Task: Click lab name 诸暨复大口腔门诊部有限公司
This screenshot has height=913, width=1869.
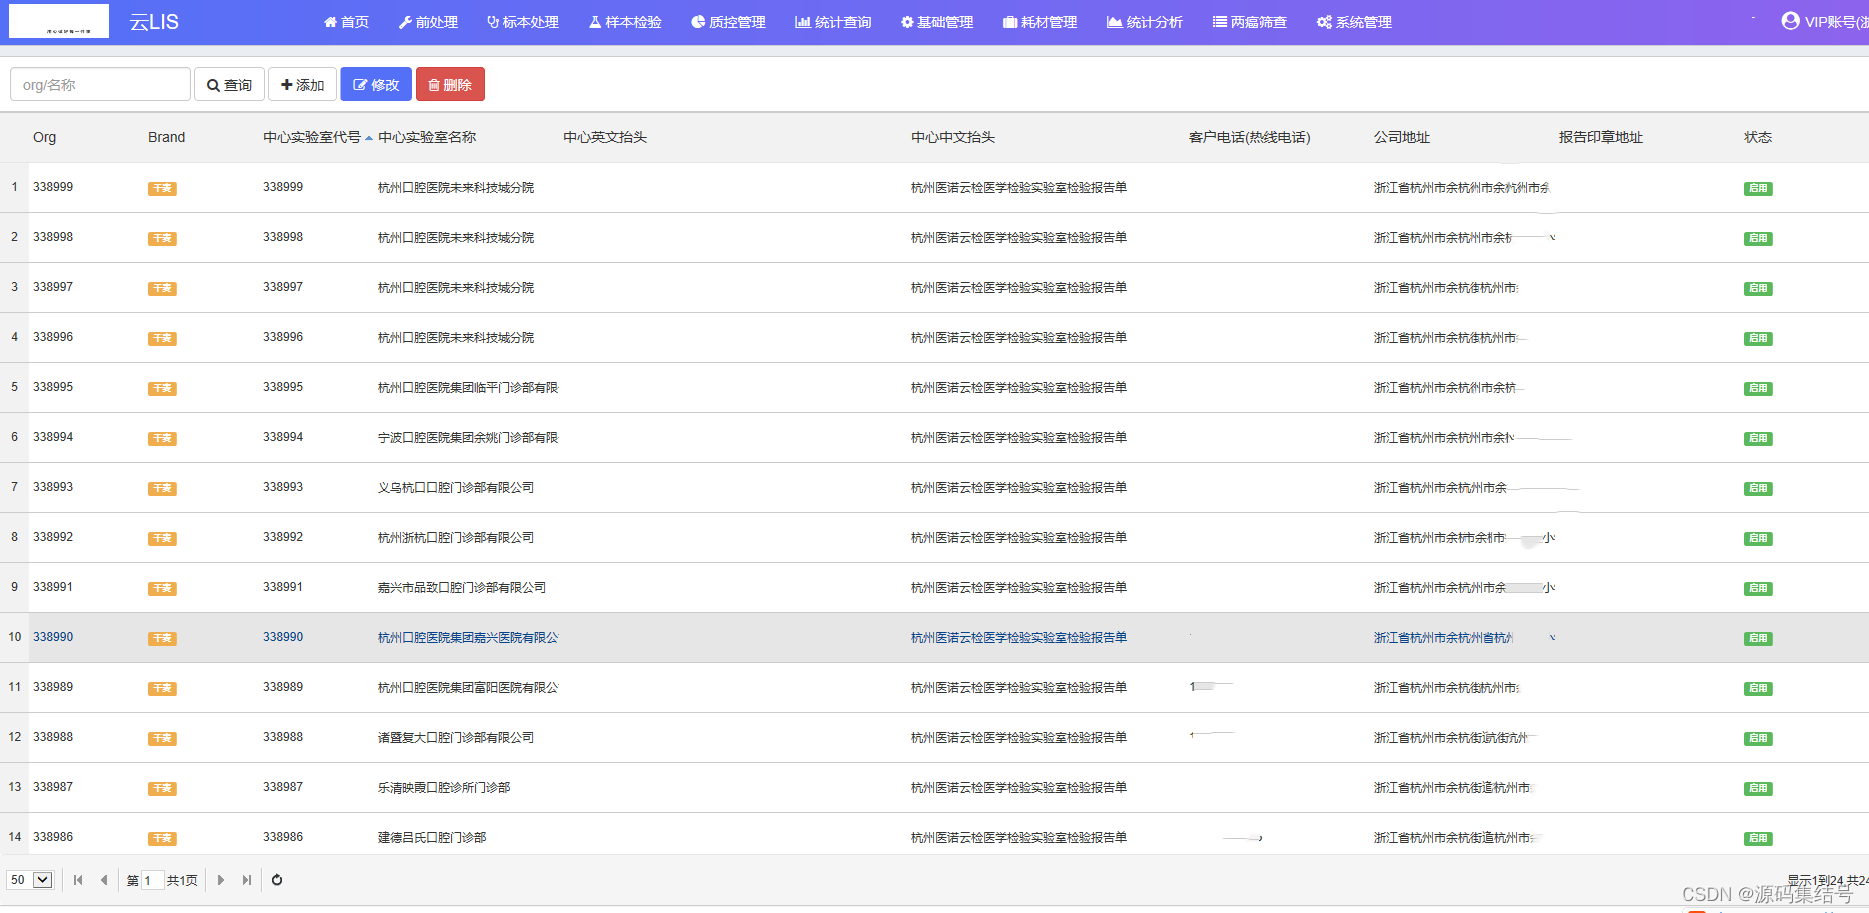Action: point(456,737)
